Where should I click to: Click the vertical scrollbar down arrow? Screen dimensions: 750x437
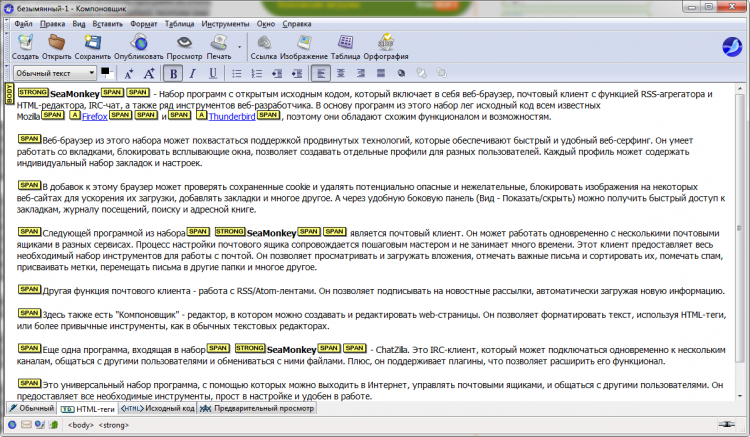click(740, 396)
